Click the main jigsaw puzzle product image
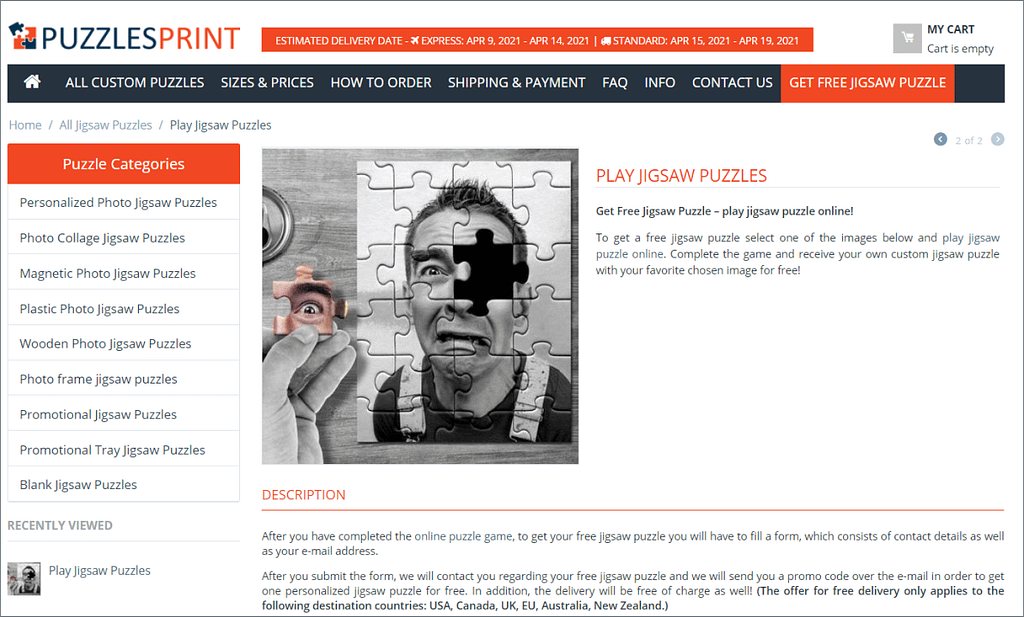Screen dimensions: 1024x617 [x=420, y=306]
